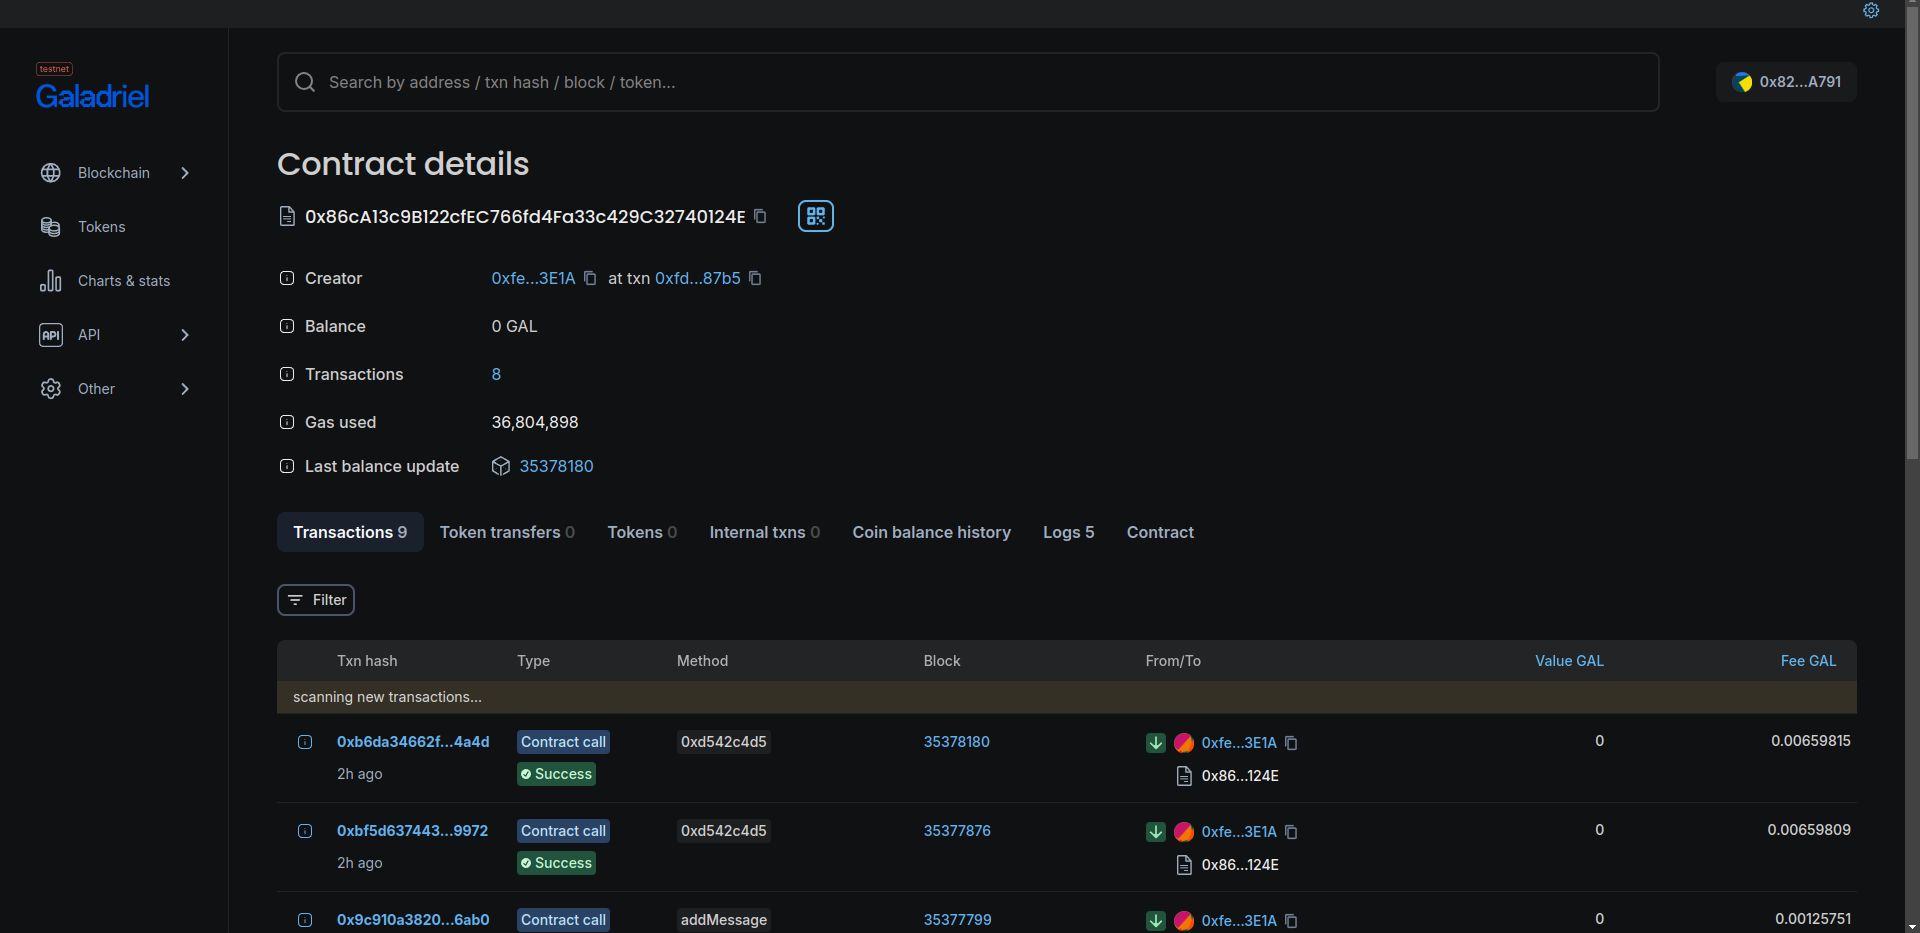Click info icon next to Last balance update

coord(287,466)
